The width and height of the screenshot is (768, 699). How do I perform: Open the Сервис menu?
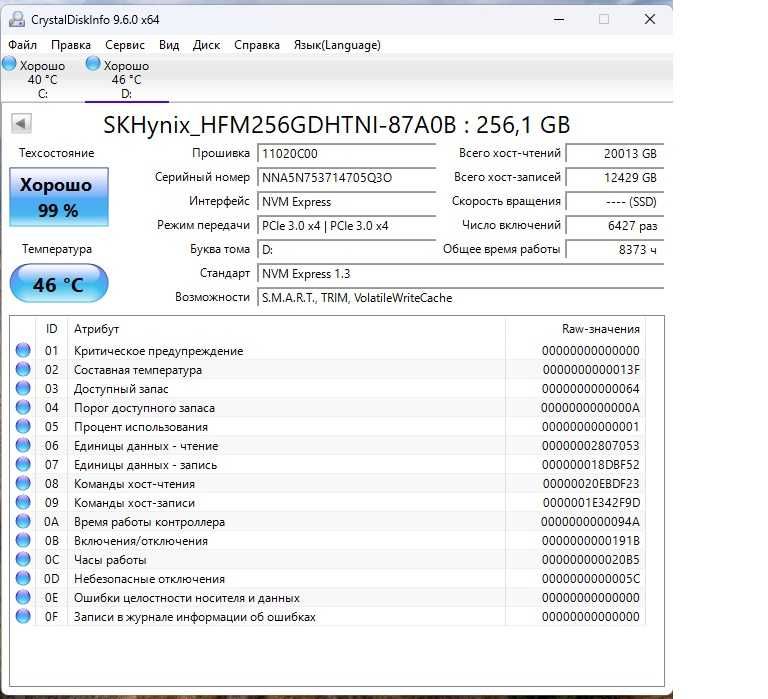[x=125, y=45]
